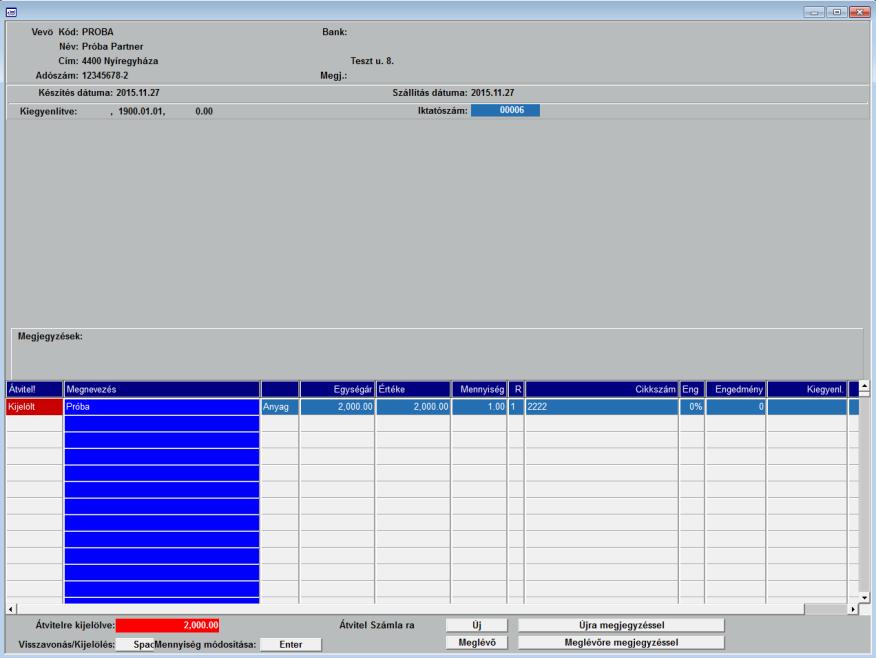
Task: Click the street text Teszt u. 8.
Action: pyautogui.click(x=372, y=61)
